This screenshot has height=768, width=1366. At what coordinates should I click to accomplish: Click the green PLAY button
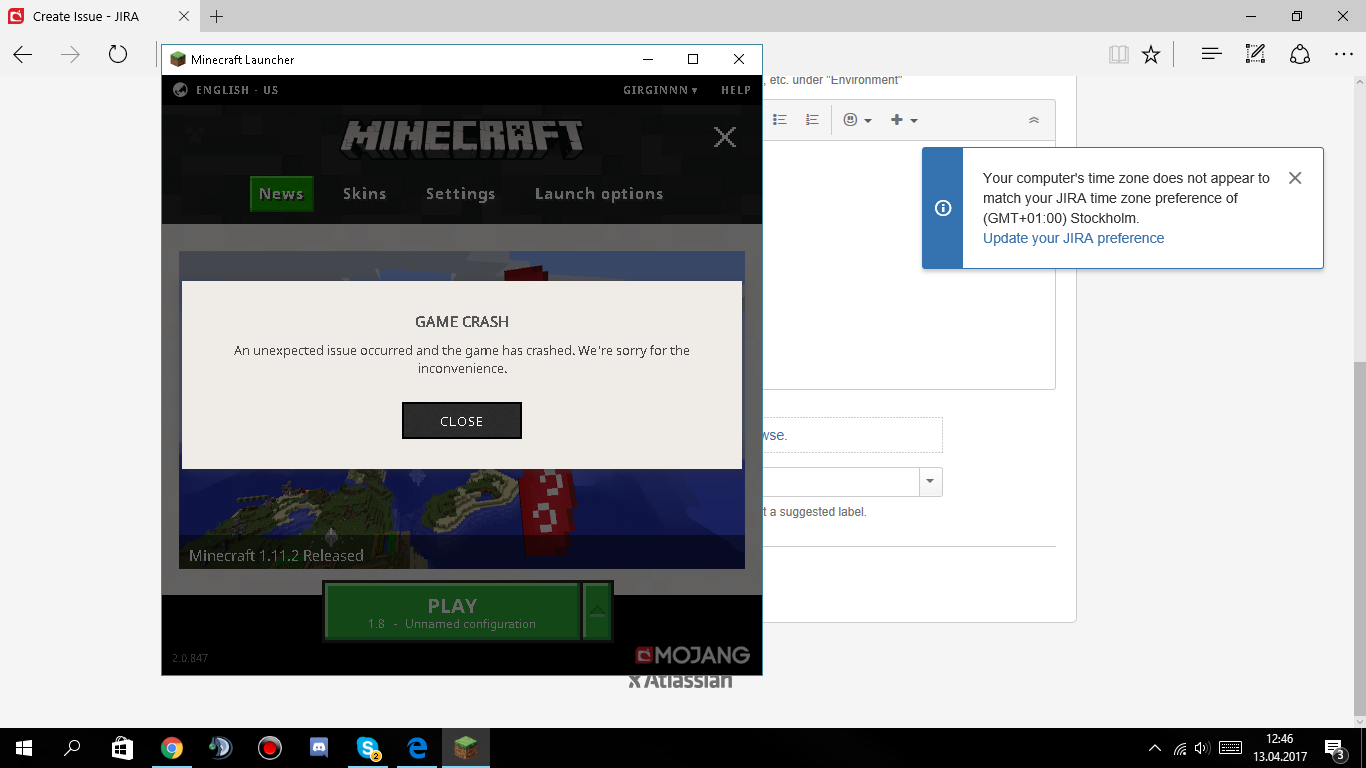[x=452, y=611]
